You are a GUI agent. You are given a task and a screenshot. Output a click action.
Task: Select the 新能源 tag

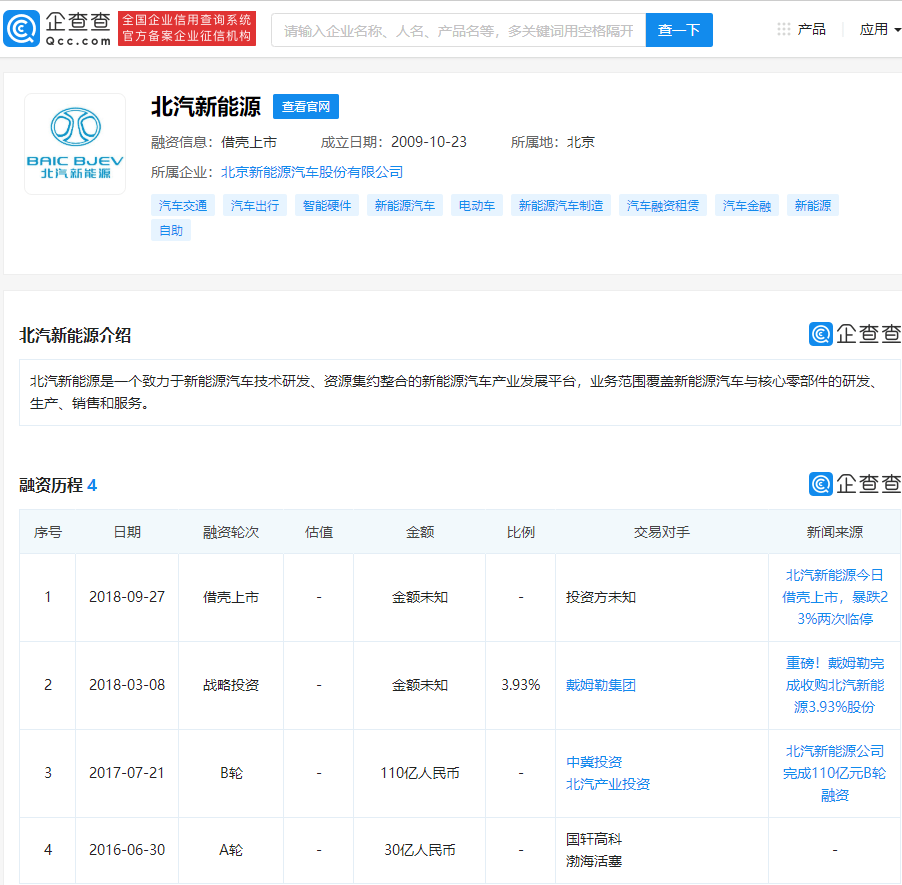[x=813, y=205]
